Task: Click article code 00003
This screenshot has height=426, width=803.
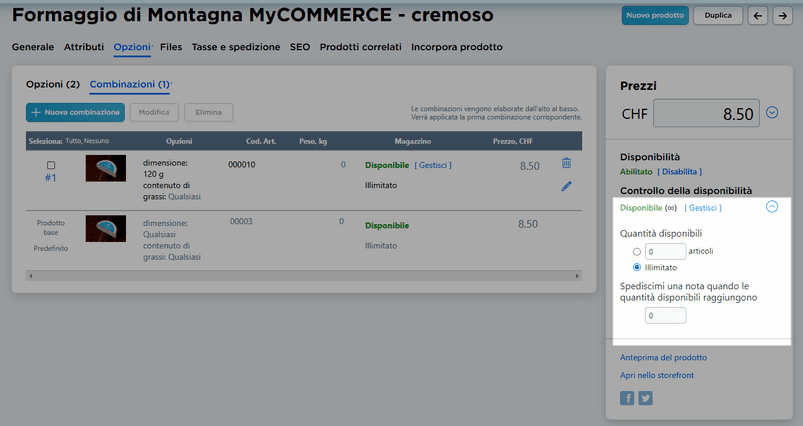Action: (x=241, y=222)
